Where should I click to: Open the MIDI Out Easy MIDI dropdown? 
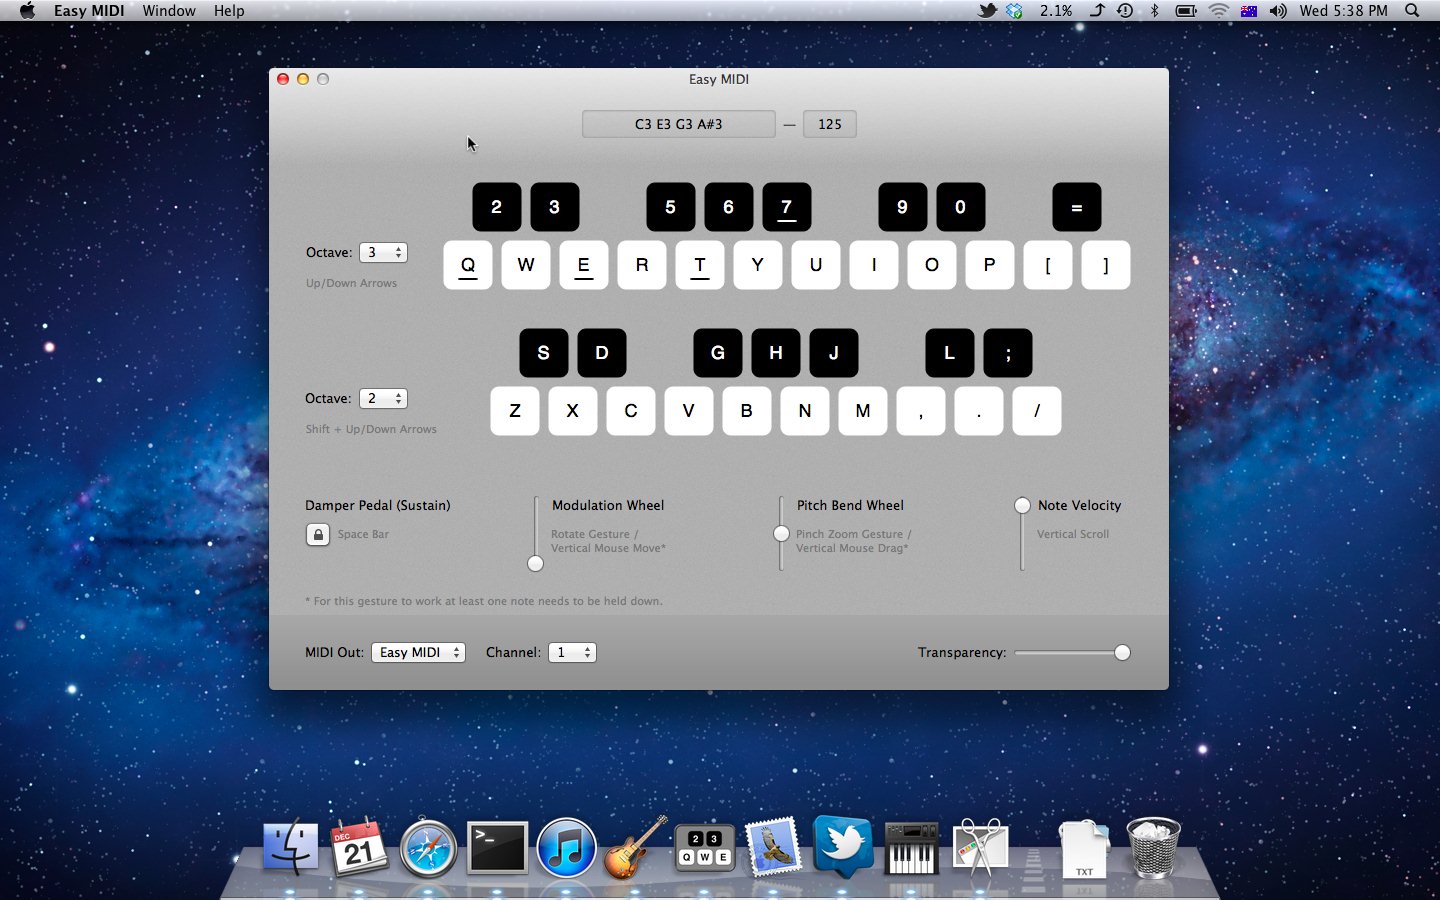(418, 652)
